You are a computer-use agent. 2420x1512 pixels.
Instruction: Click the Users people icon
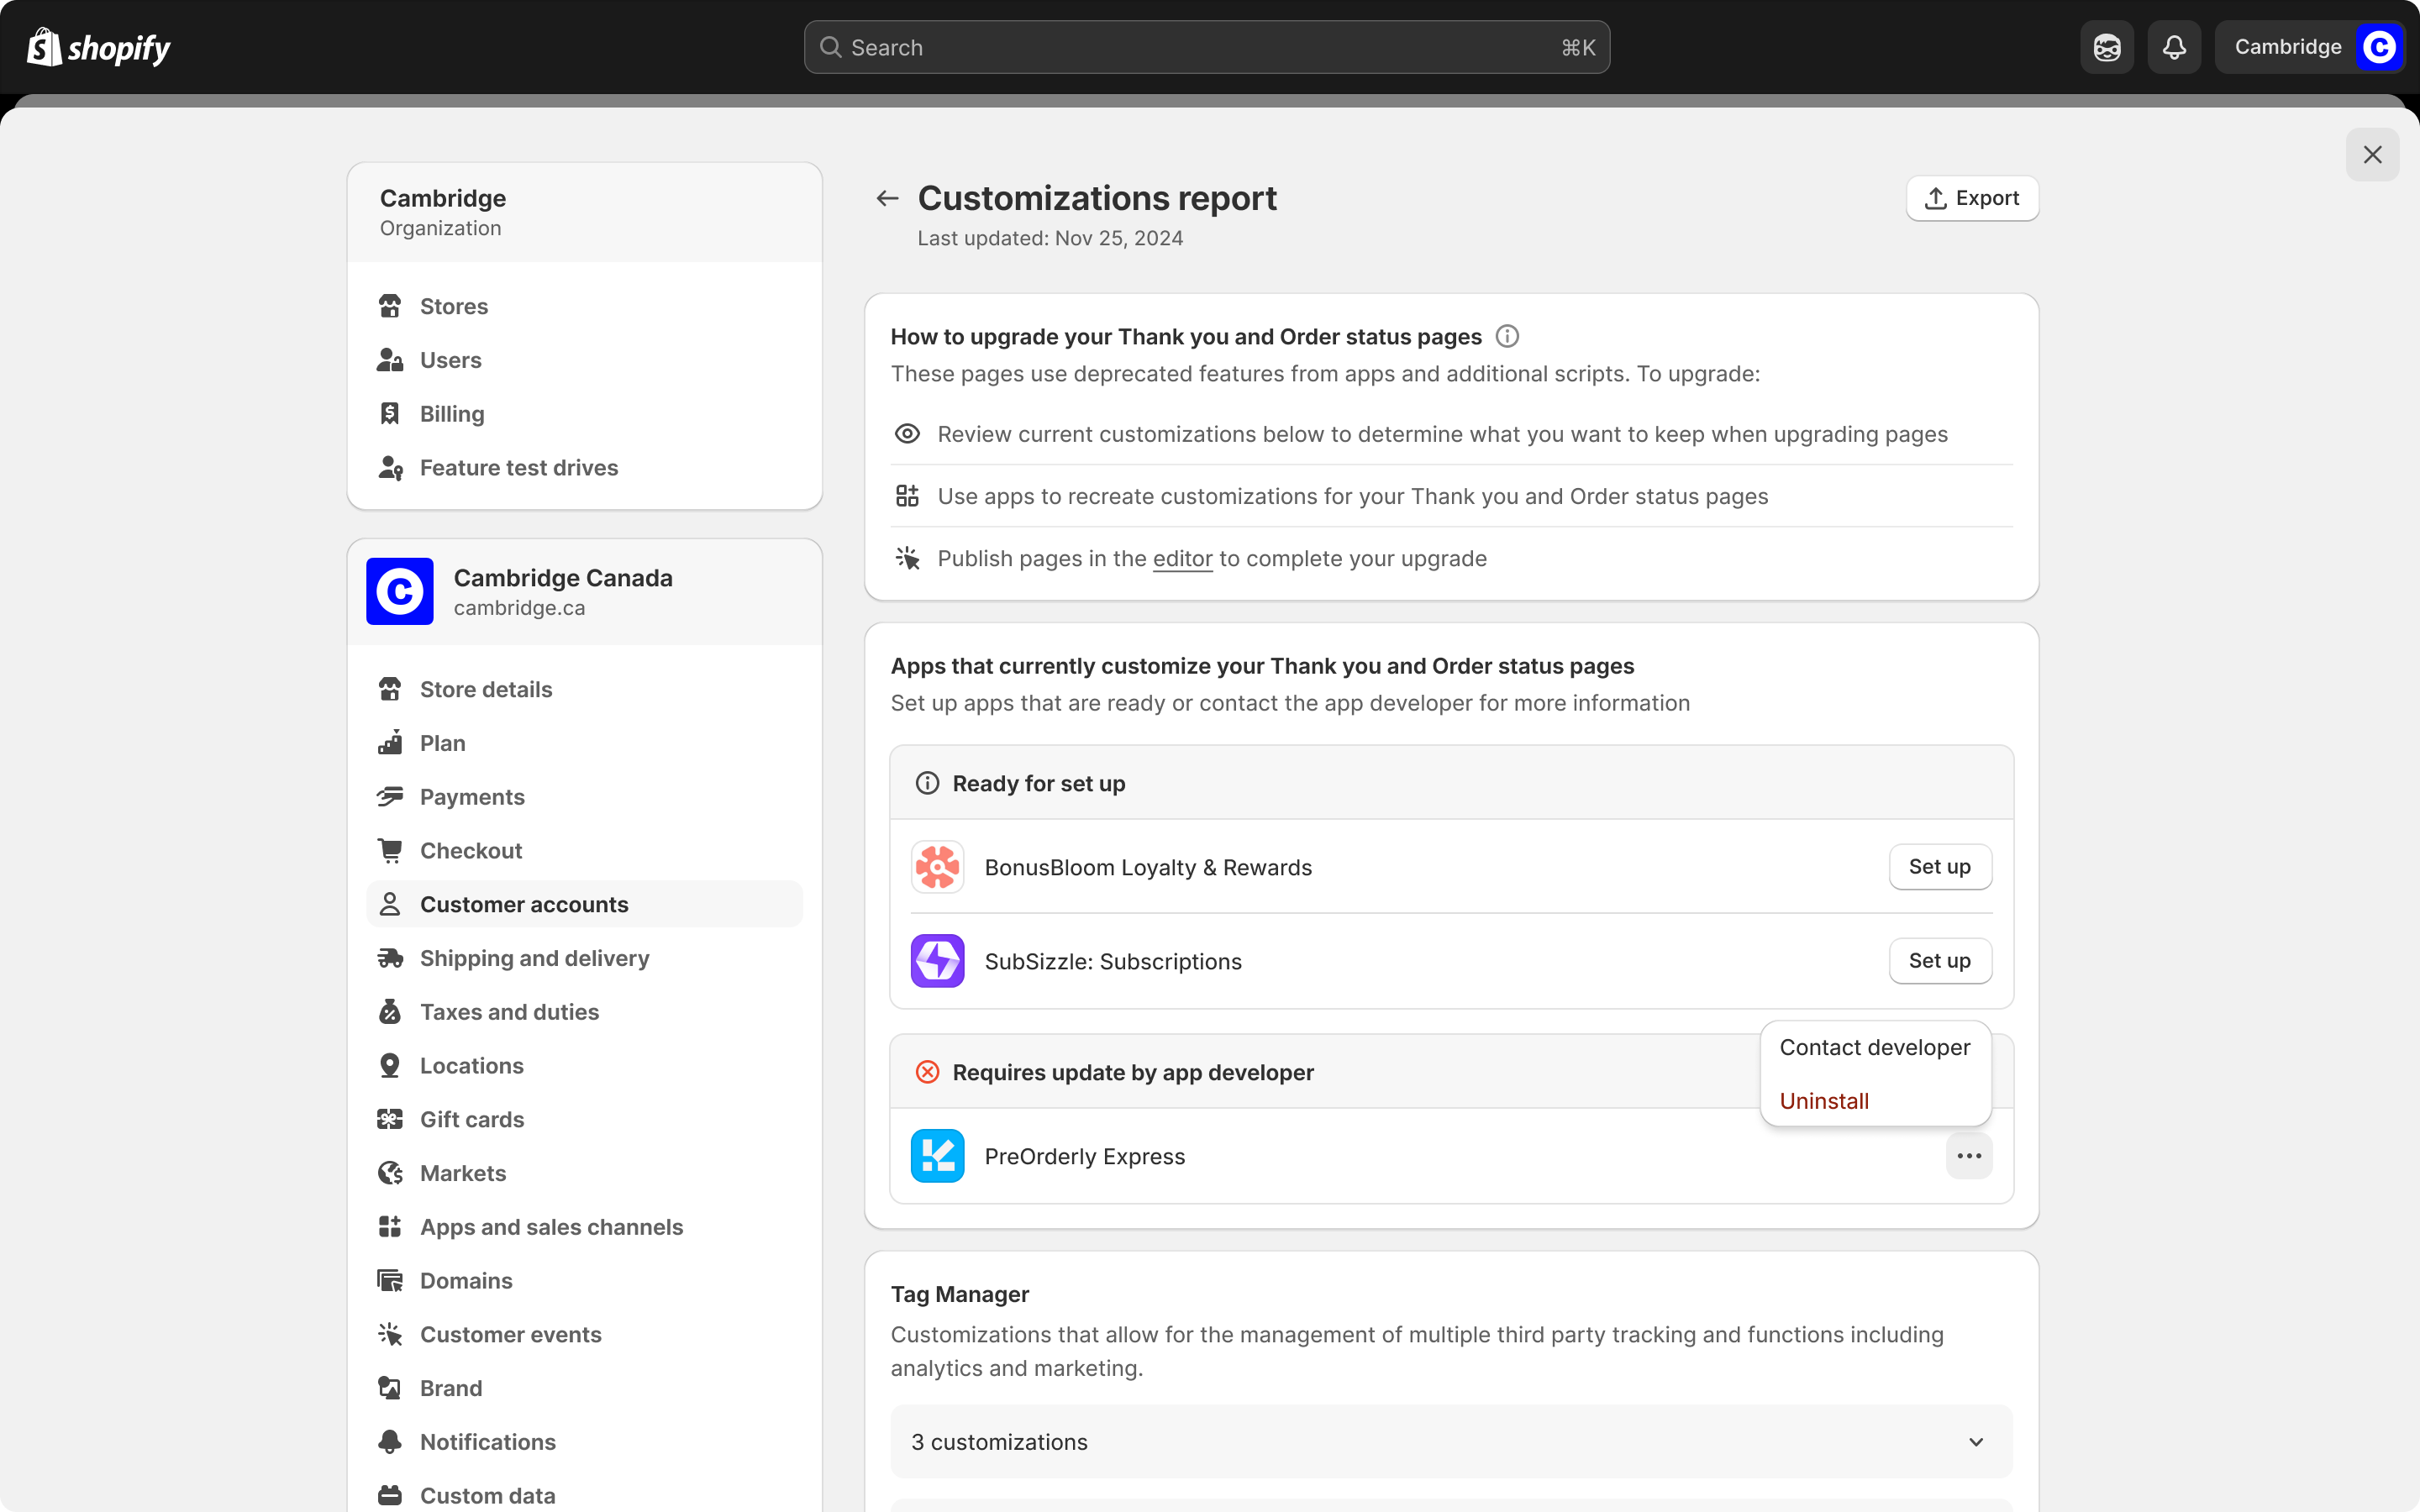tap(390, 360)
